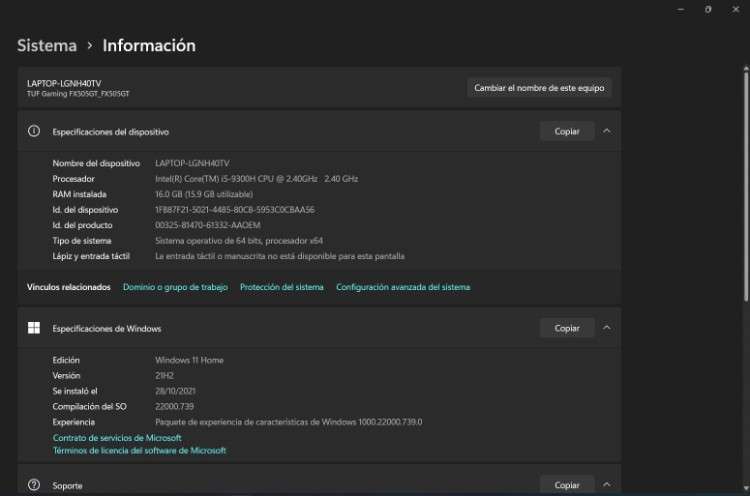Click the TUF Gaming FX505GT_FX505GT model text
The width and height of the screenshot is (750, 496).
(78, 94)
